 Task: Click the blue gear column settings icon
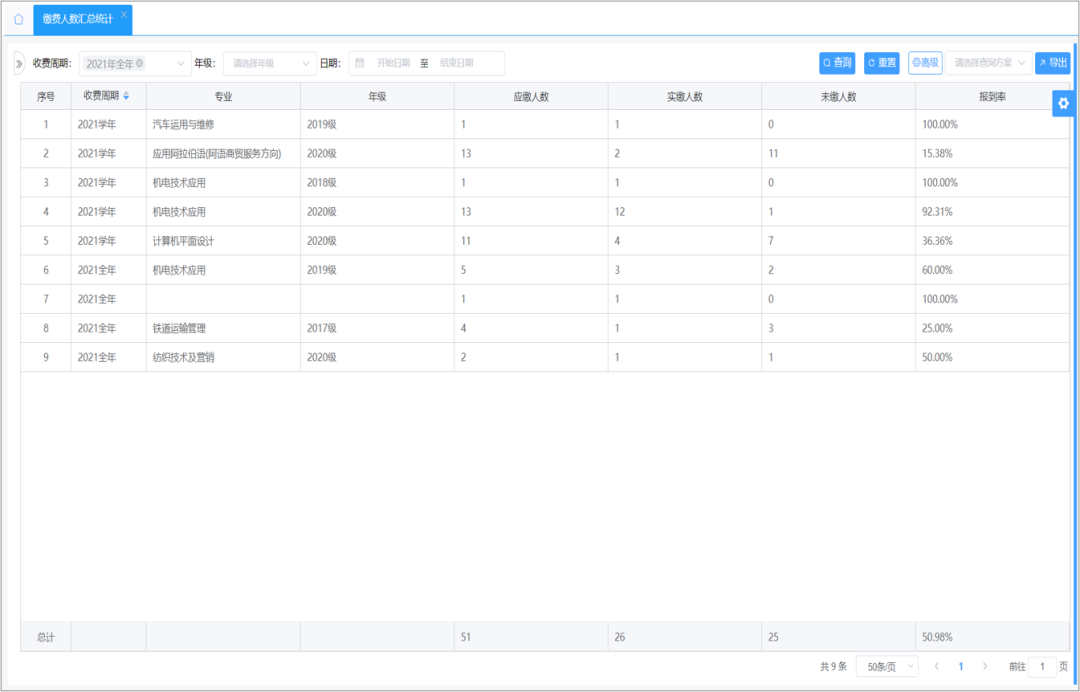tap(1063, 103)
